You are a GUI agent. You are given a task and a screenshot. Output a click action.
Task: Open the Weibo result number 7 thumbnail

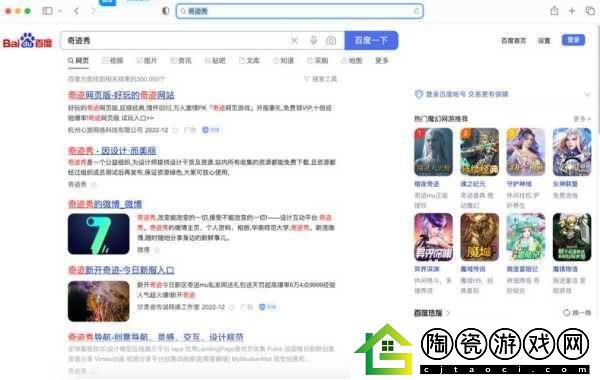click(99, 234)
